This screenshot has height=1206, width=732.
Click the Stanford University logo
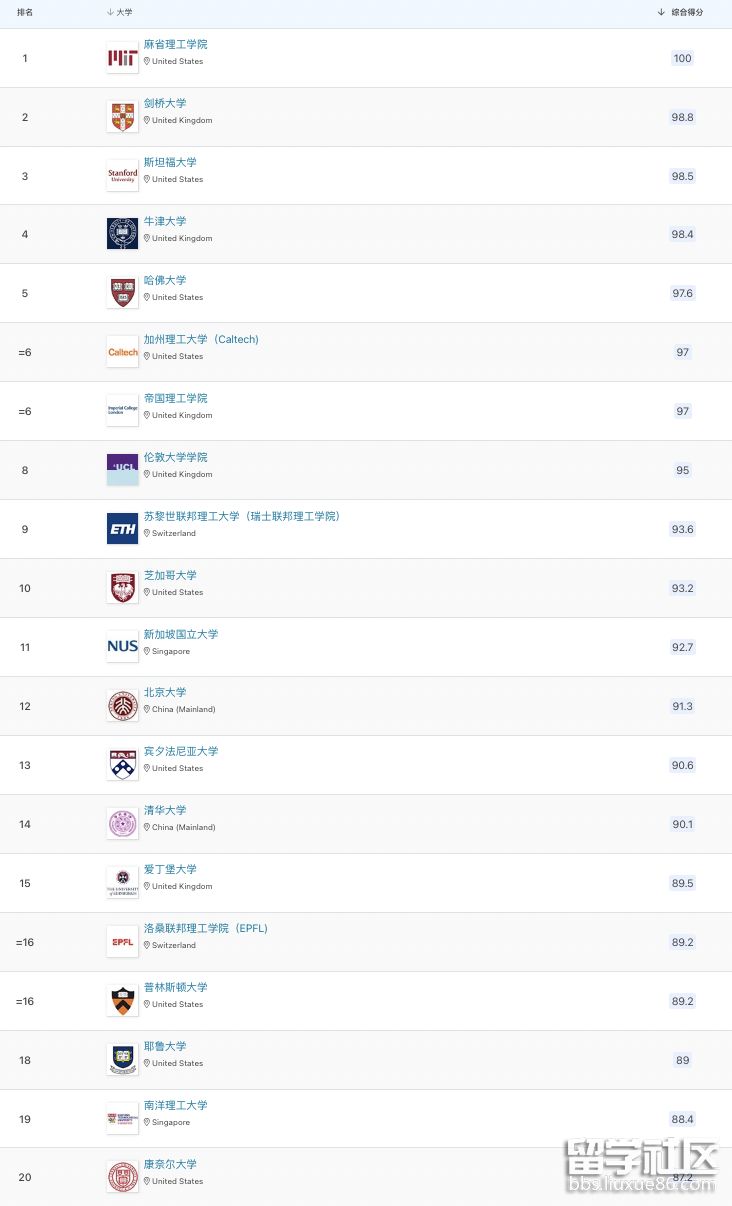(x=123, y=176)
